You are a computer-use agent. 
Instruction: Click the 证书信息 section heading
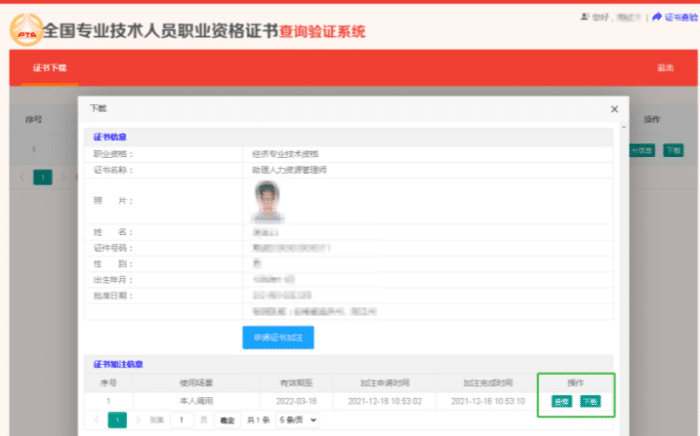[110, 137]
